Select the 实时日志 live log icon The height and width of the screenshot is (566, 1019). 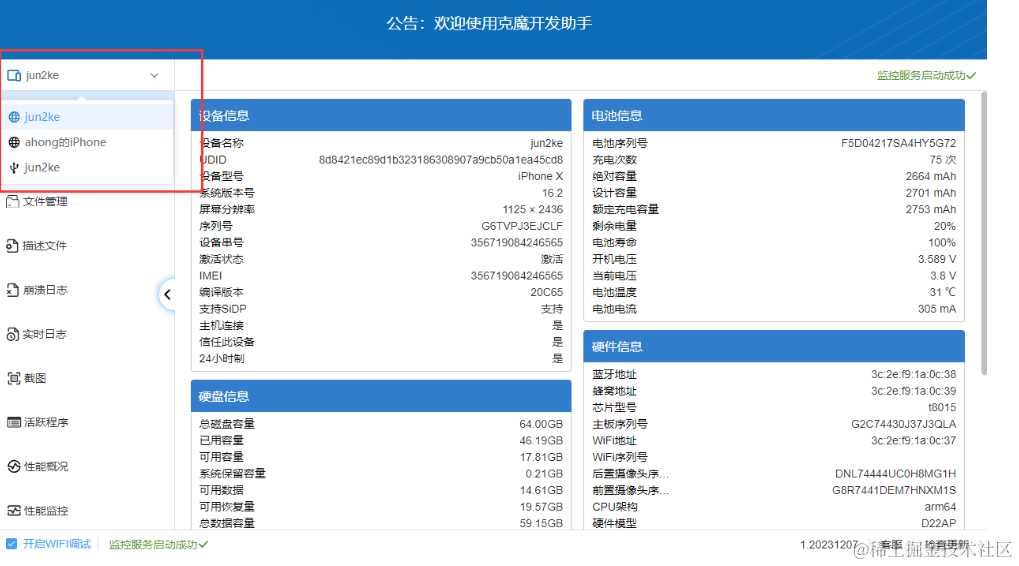(x=14, y=334)
